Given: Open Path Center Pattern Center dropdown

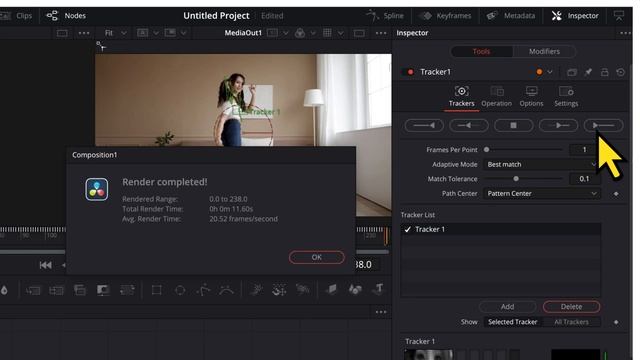Looking at the screenshot, I should (542, 193).
